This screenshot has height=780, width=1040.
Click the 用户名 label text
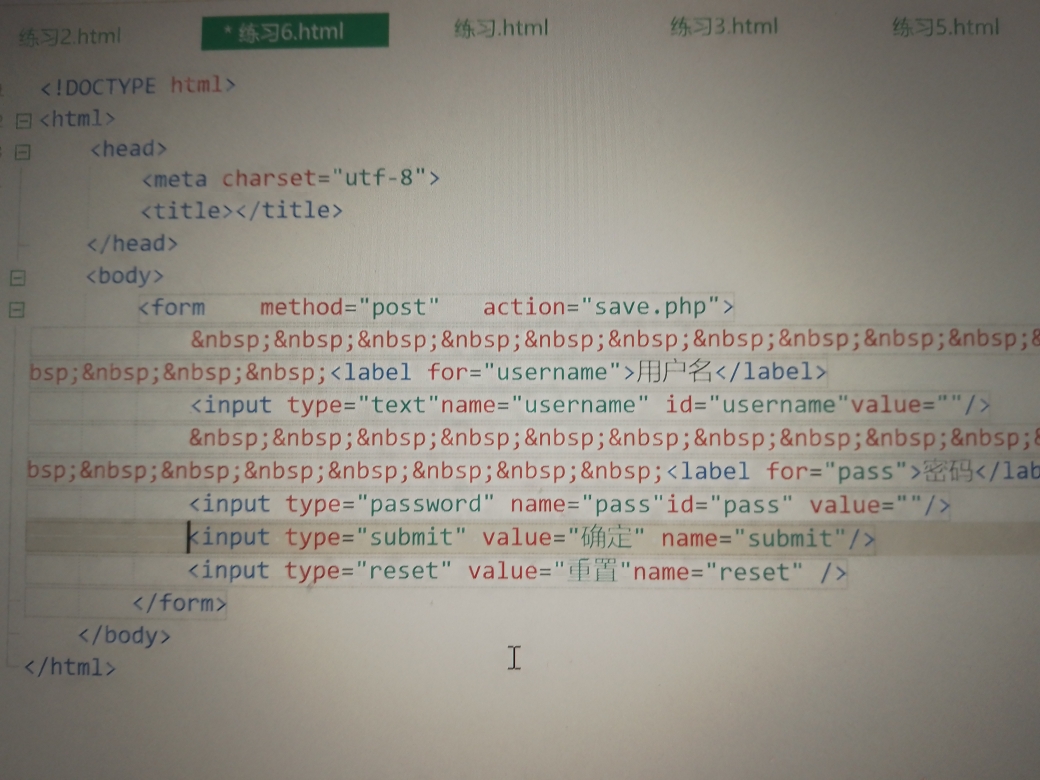pyautogui.click(x=674, y=371)
